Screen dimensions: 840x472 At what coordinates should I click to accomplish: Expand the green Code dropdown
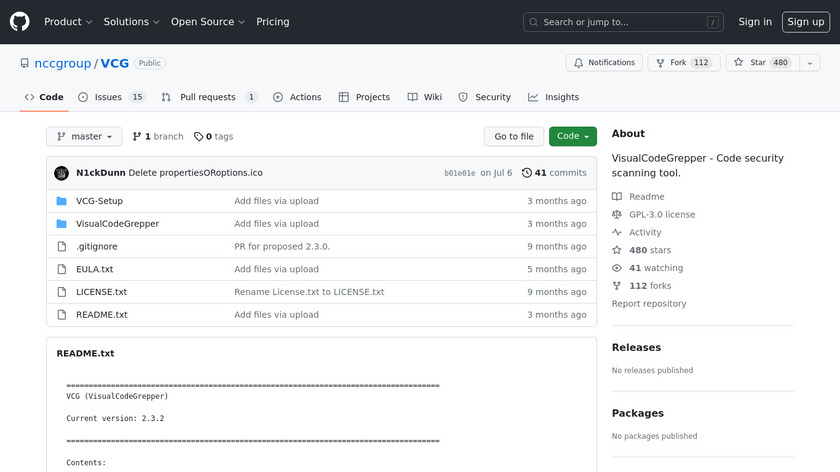tap(572, 137)
